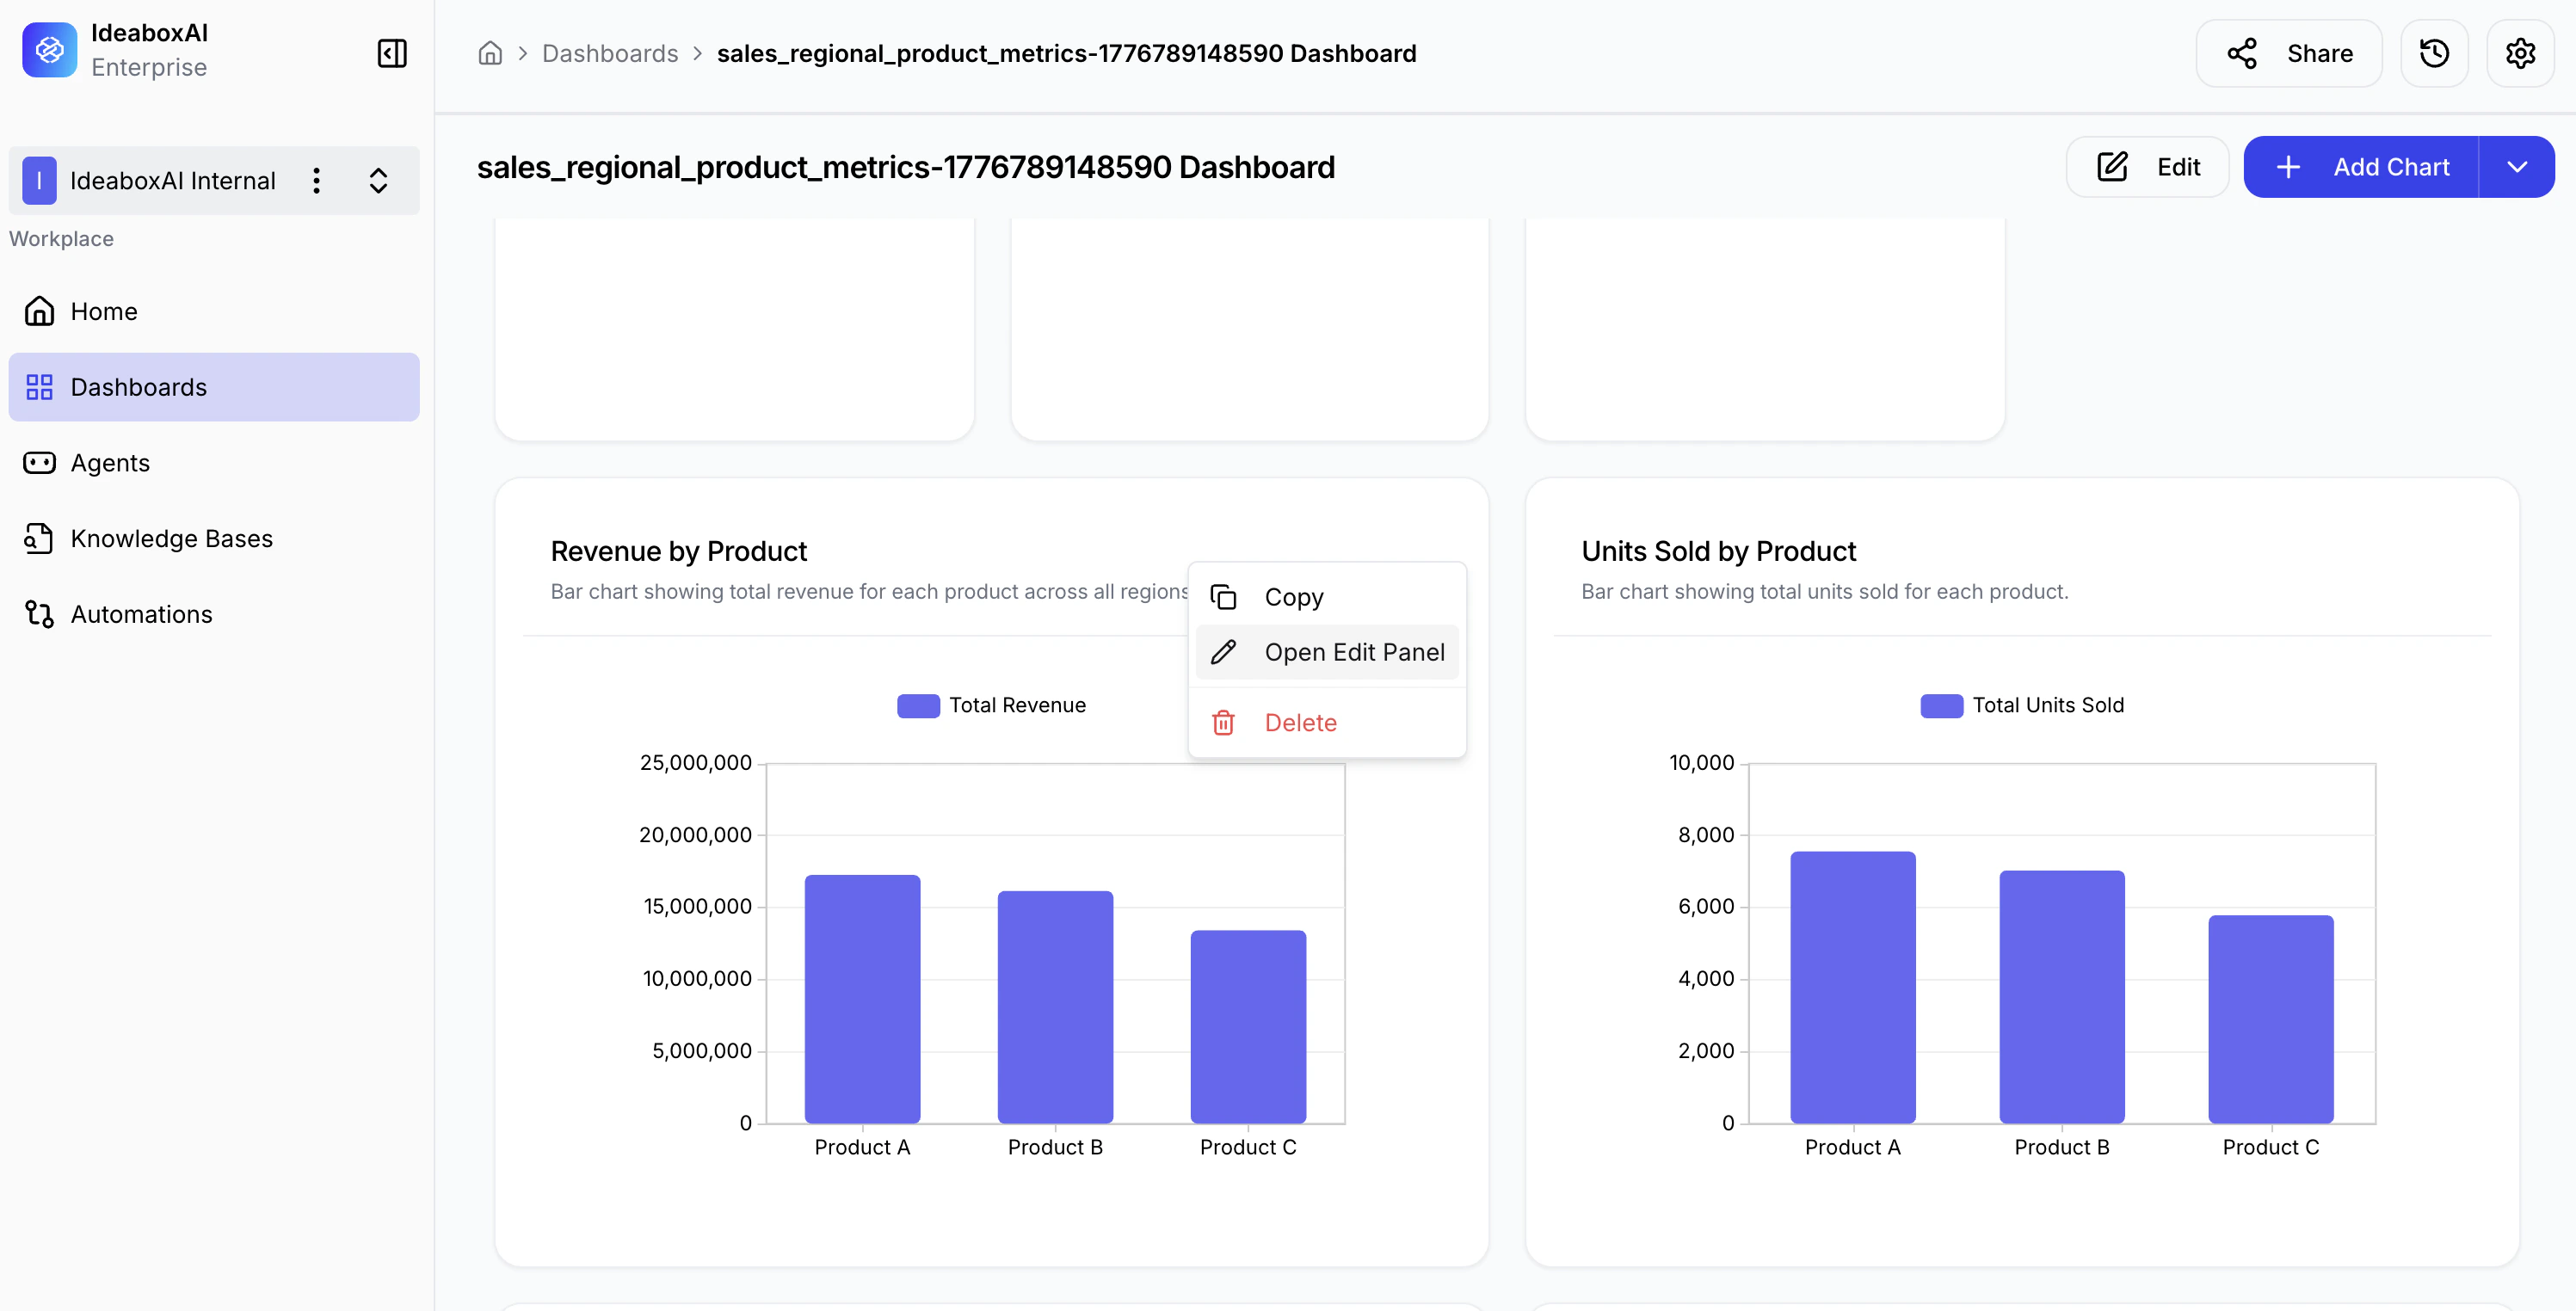The width and height of the screenshot is (2576, 1311).
Task: Open Dashboards in the sidebar
Action: (x=214, y=387)
